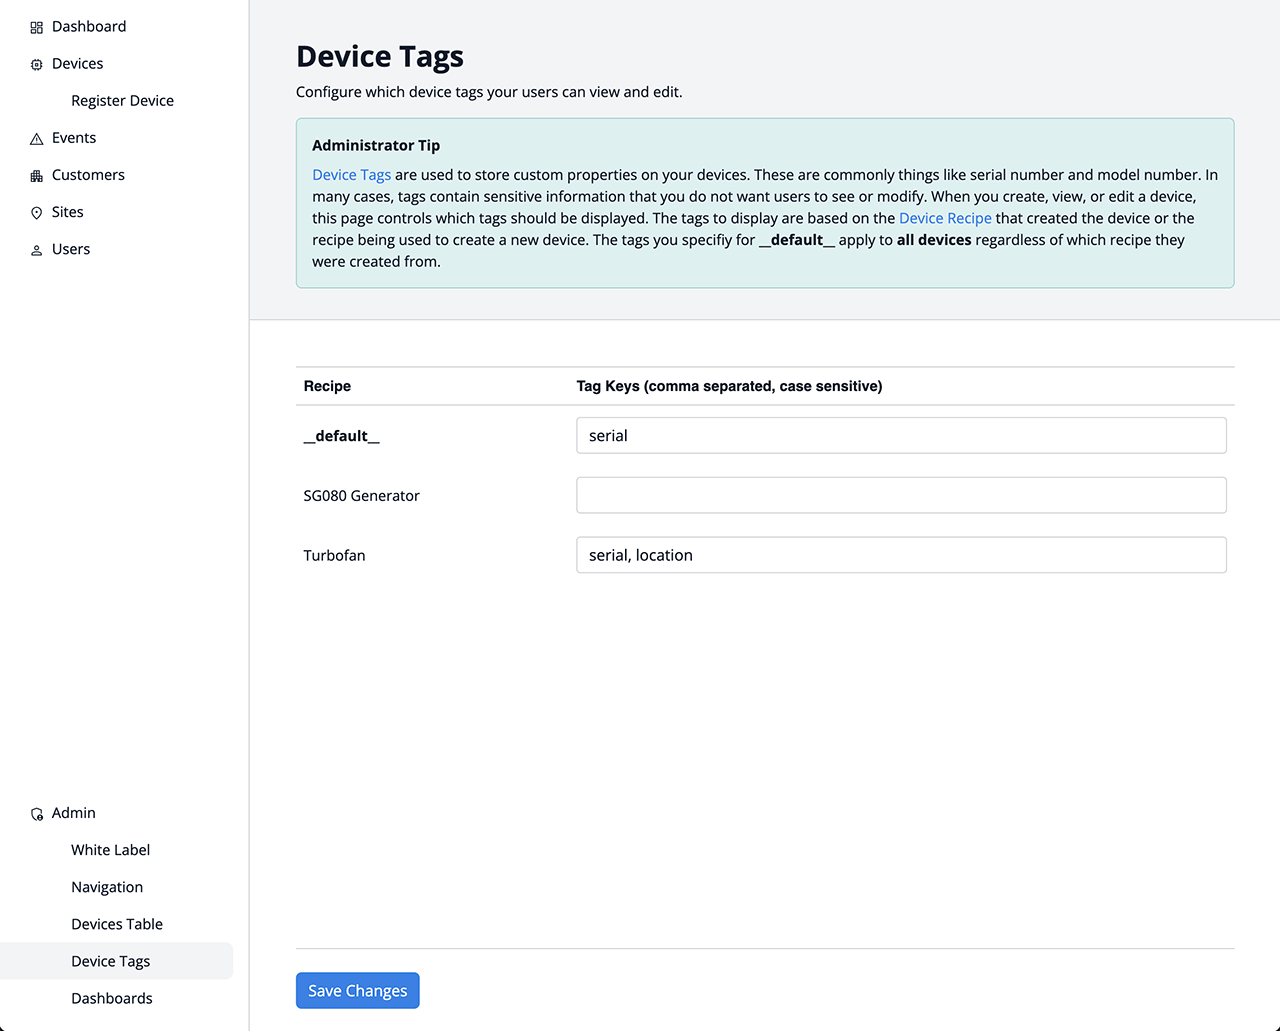
Task: Click the Sites location pin icon
Action: tap(37, 213)
